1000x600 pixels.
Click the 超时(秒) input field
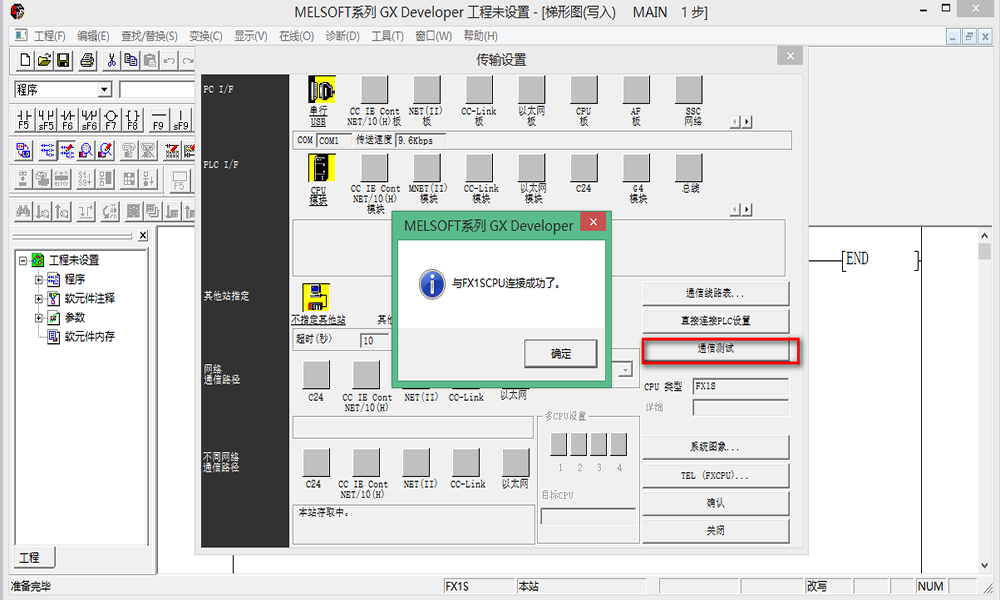point(374,341)
